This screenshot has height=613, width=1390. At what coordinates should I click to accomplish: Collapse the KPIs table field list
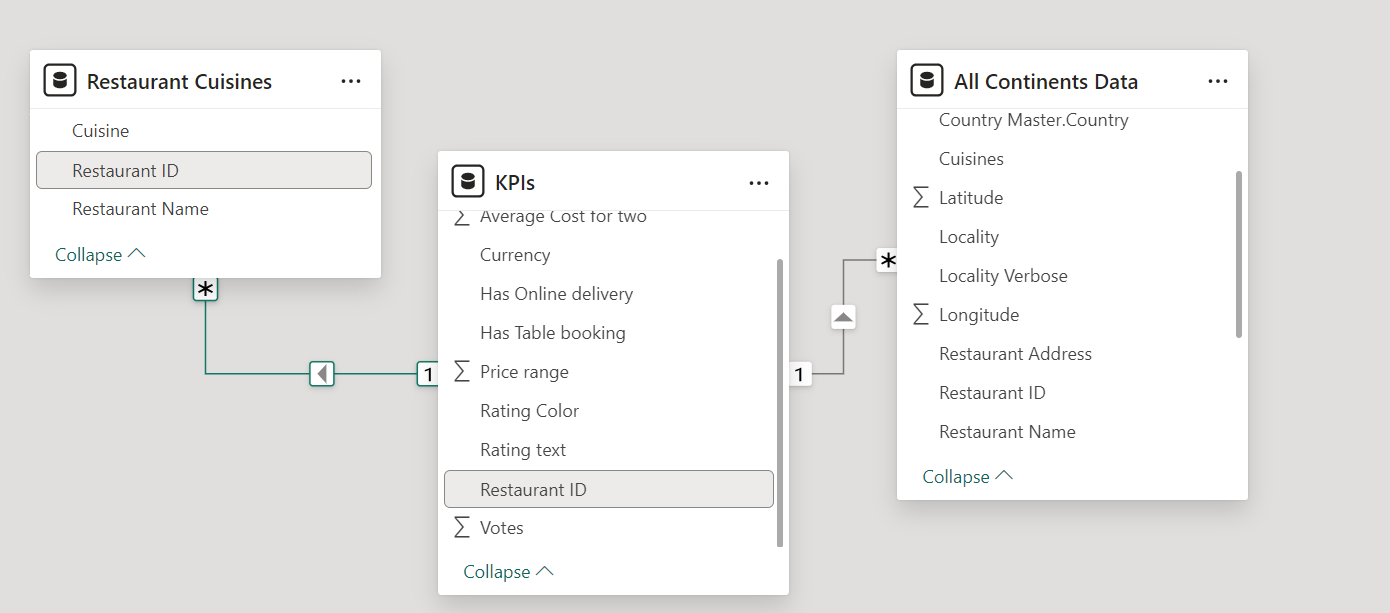(508, 572)
